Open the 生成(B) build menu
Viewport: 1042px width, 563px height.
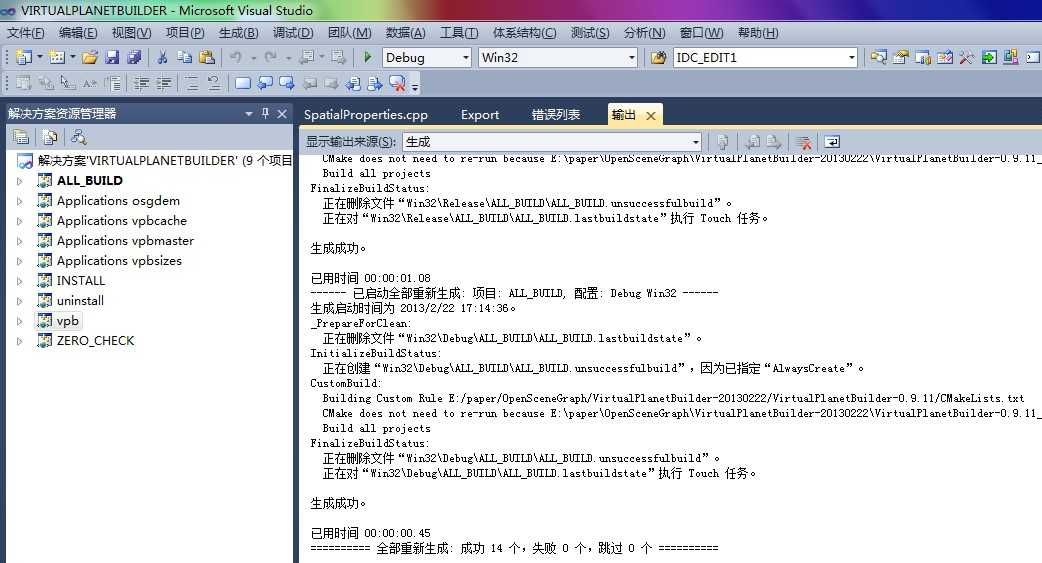point(238,33)
